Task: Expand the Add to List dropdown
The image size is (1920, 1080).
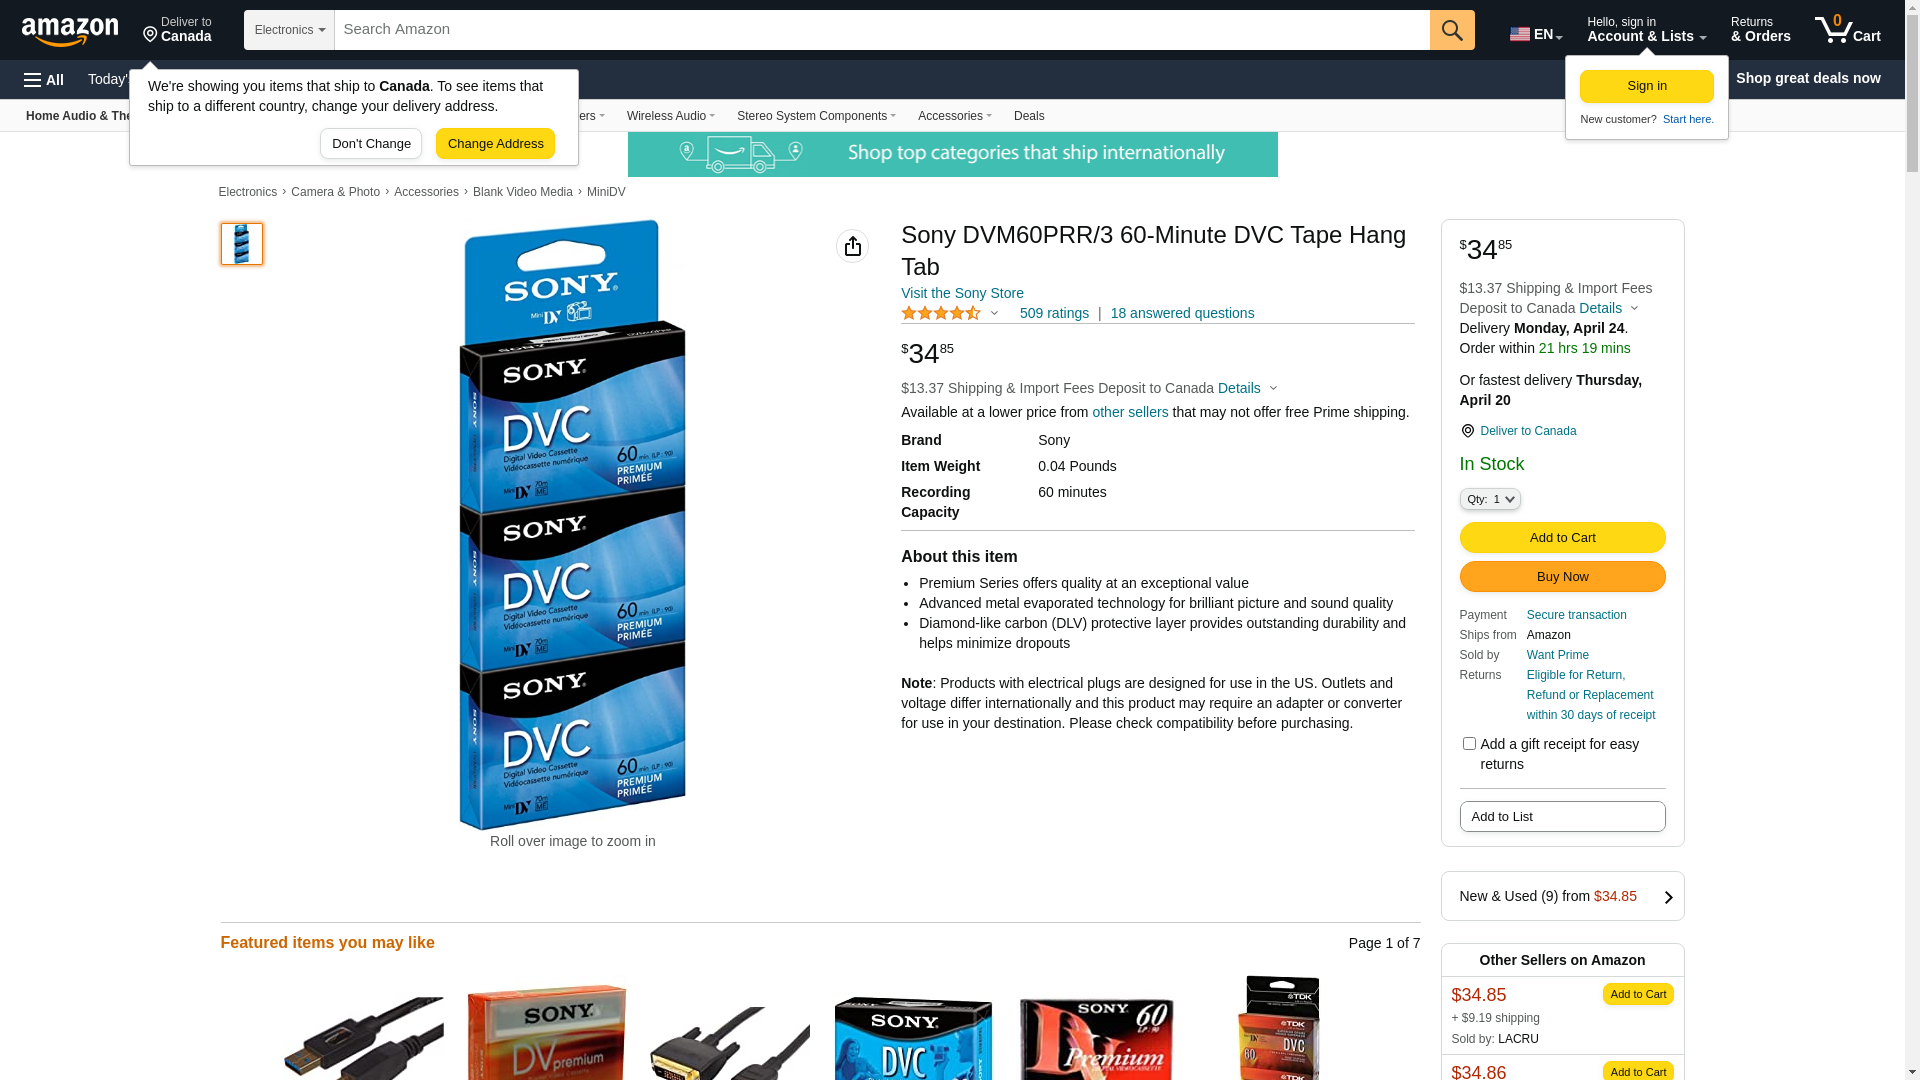Action: [x=1562, y=817]
